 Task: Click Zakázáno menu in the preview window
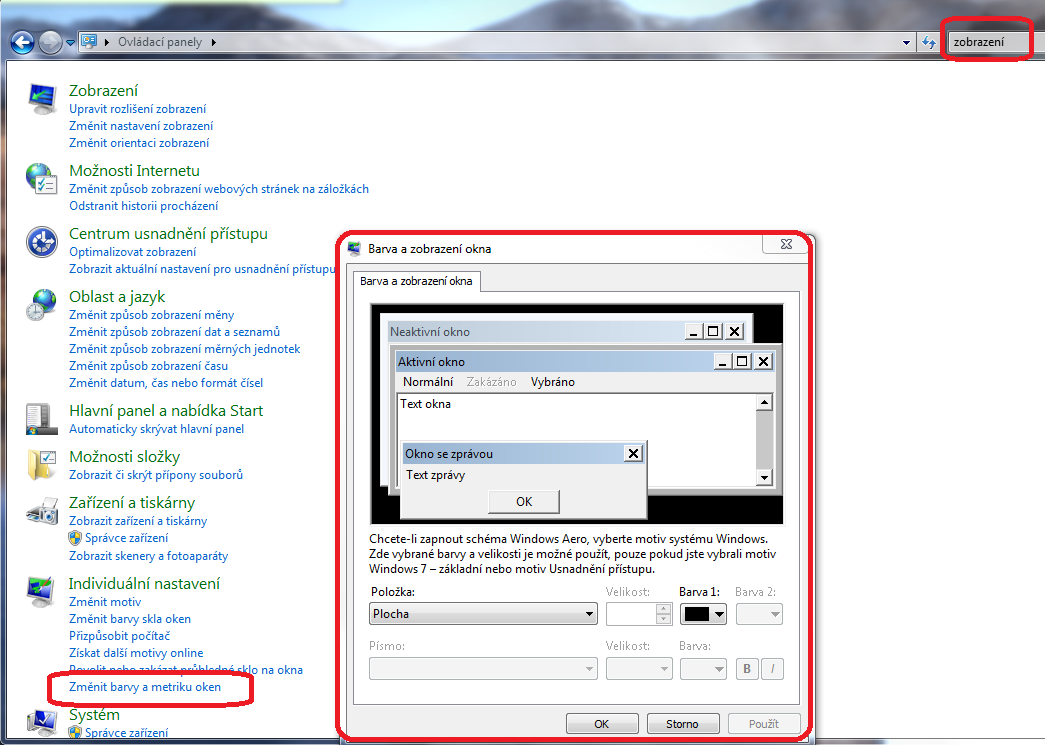click(491, 382)
